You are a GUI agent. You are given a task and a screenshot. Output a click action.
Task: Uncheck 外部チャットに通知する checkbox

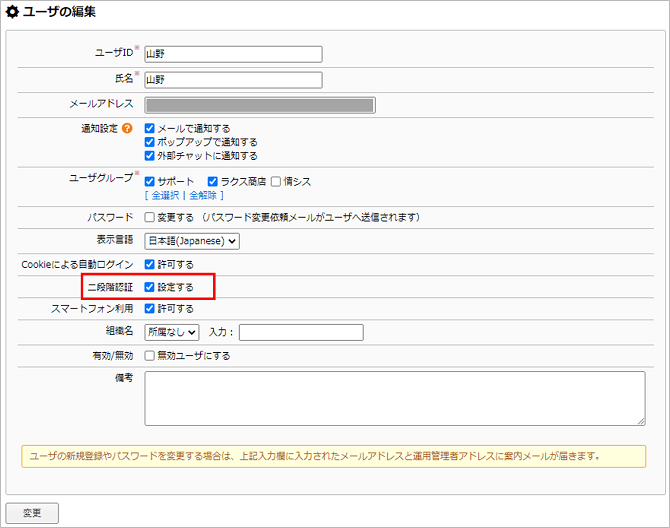click(x=149, y=155)
